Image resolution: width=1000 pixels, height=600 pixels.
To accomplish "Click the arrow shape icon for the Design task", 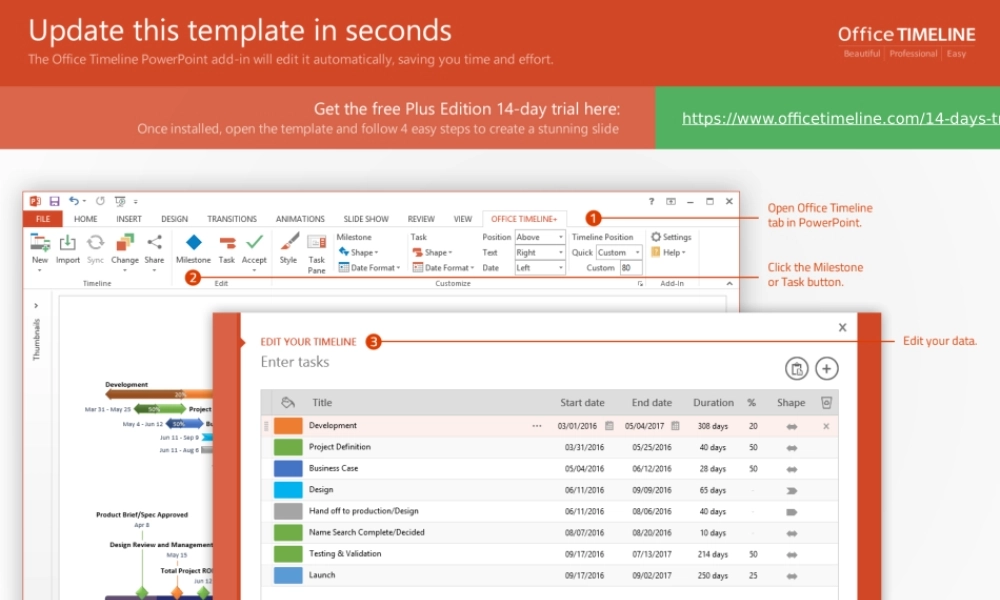I will [792, 490].
